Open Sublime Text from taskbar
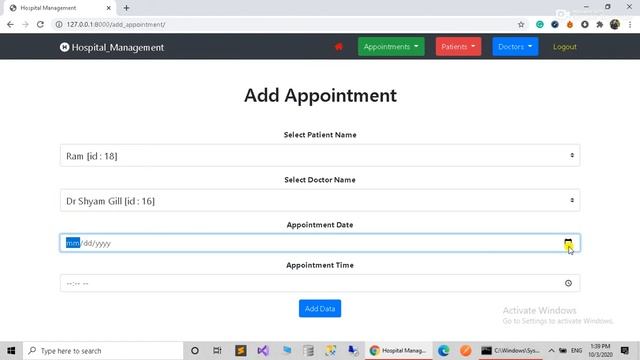The image size is (640, 360). 241,351
